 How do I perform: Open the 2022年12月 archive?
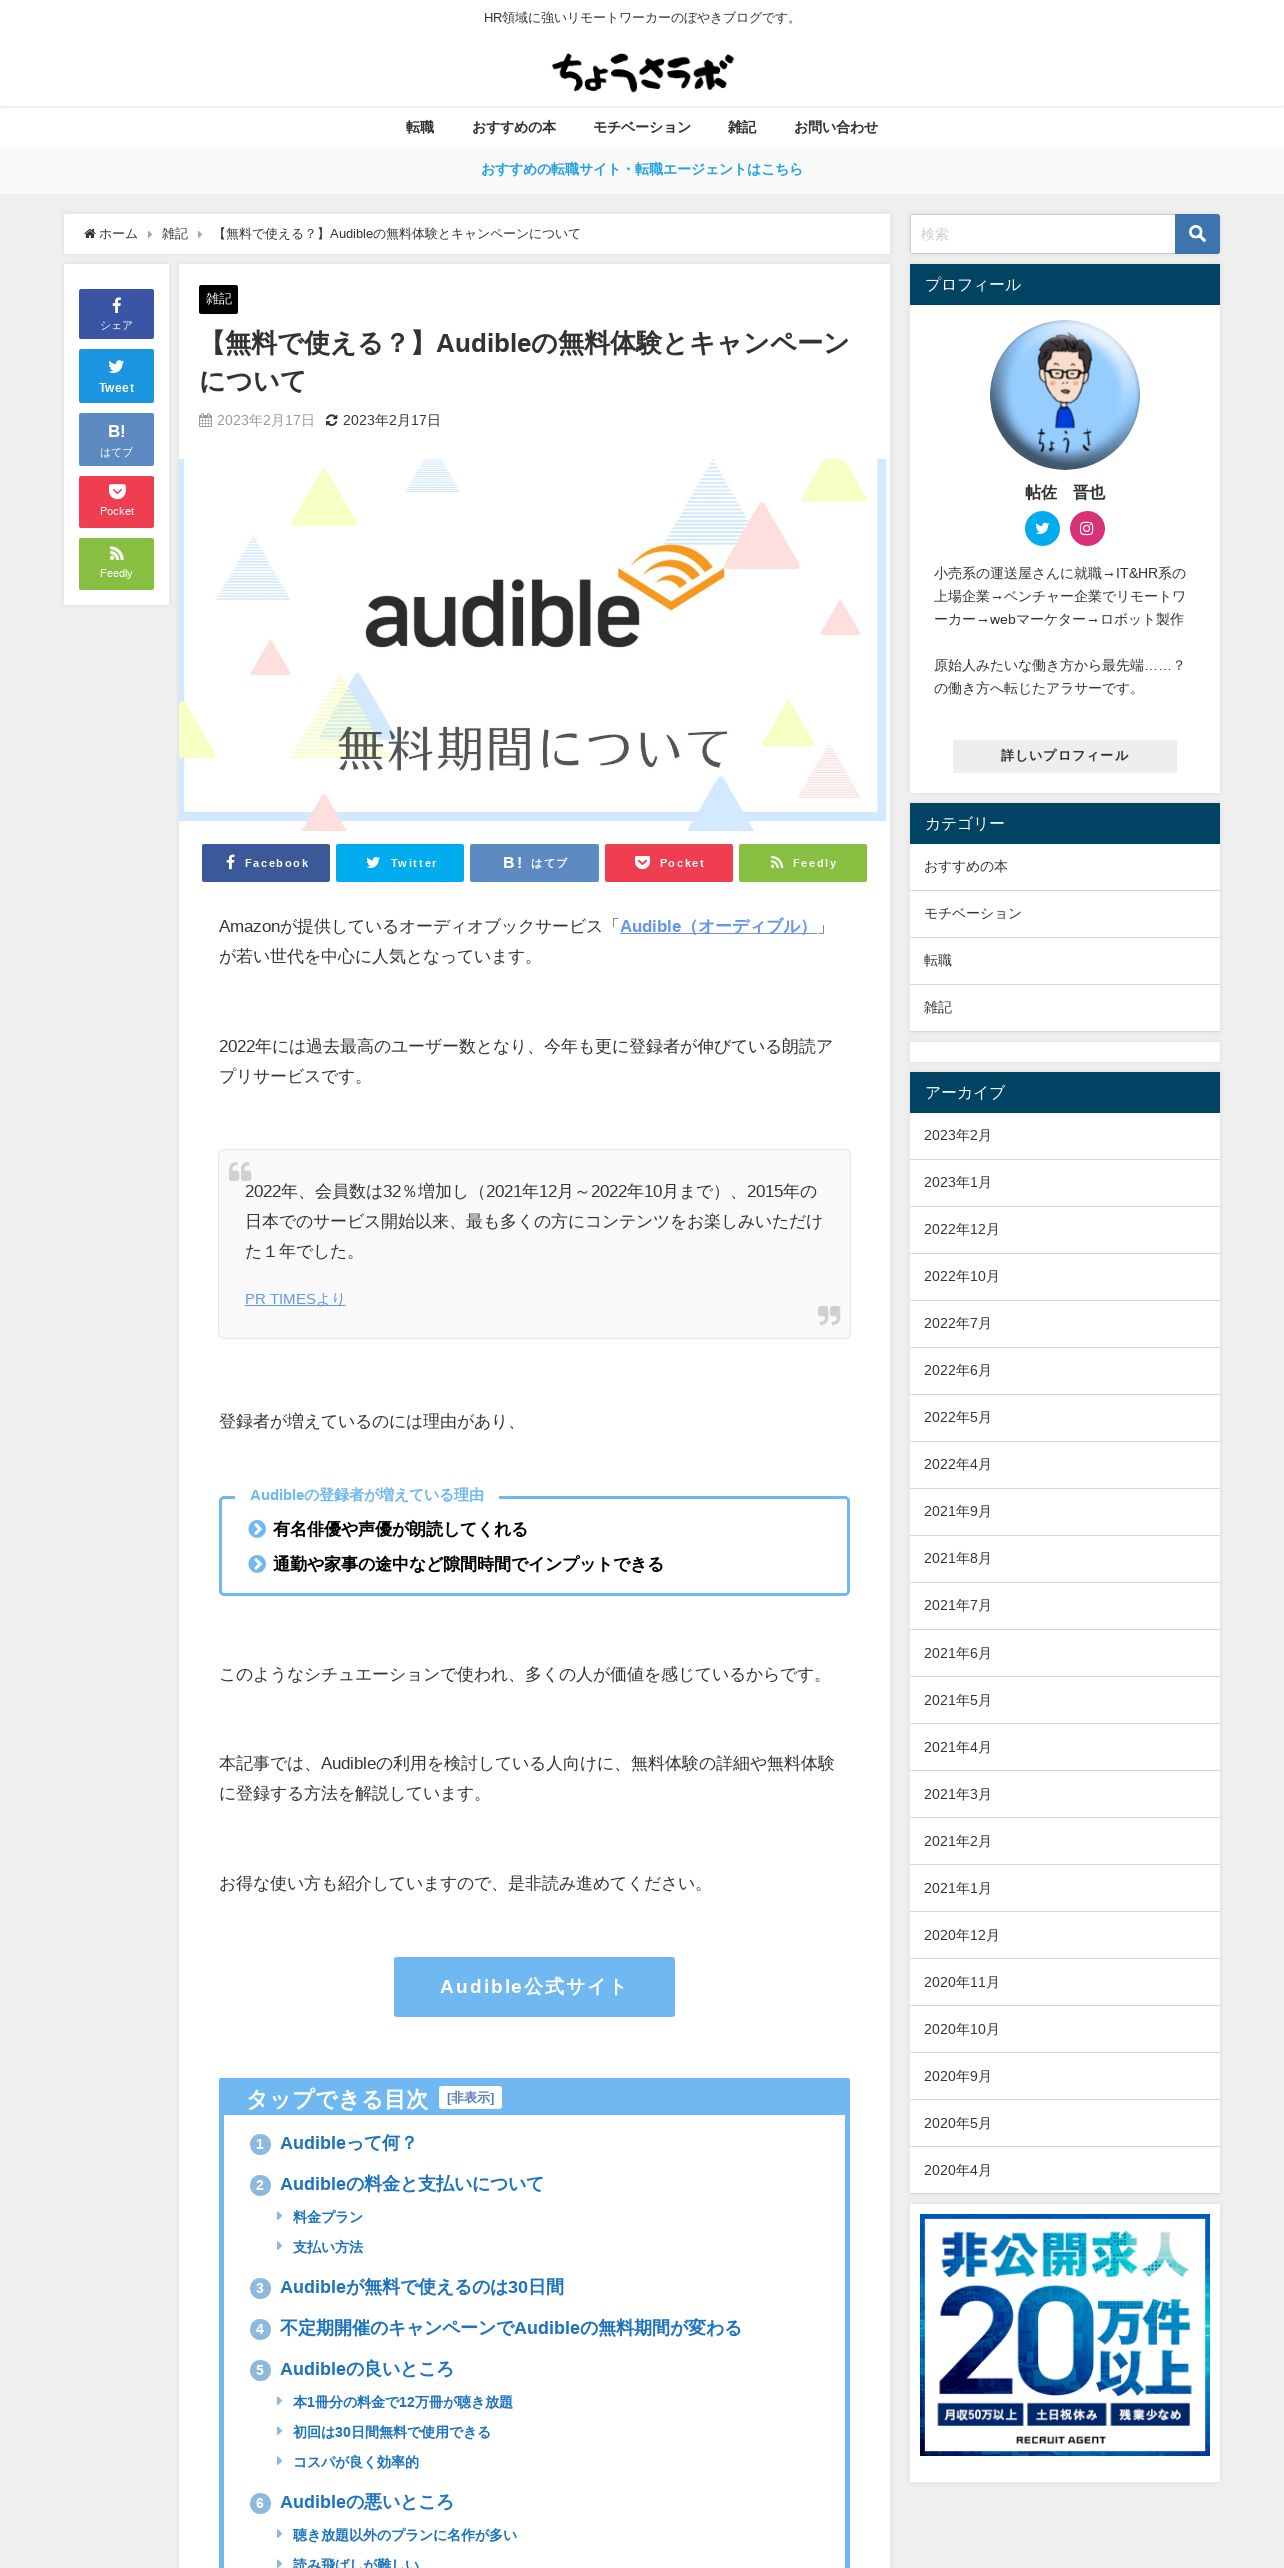[1065, 1230]
